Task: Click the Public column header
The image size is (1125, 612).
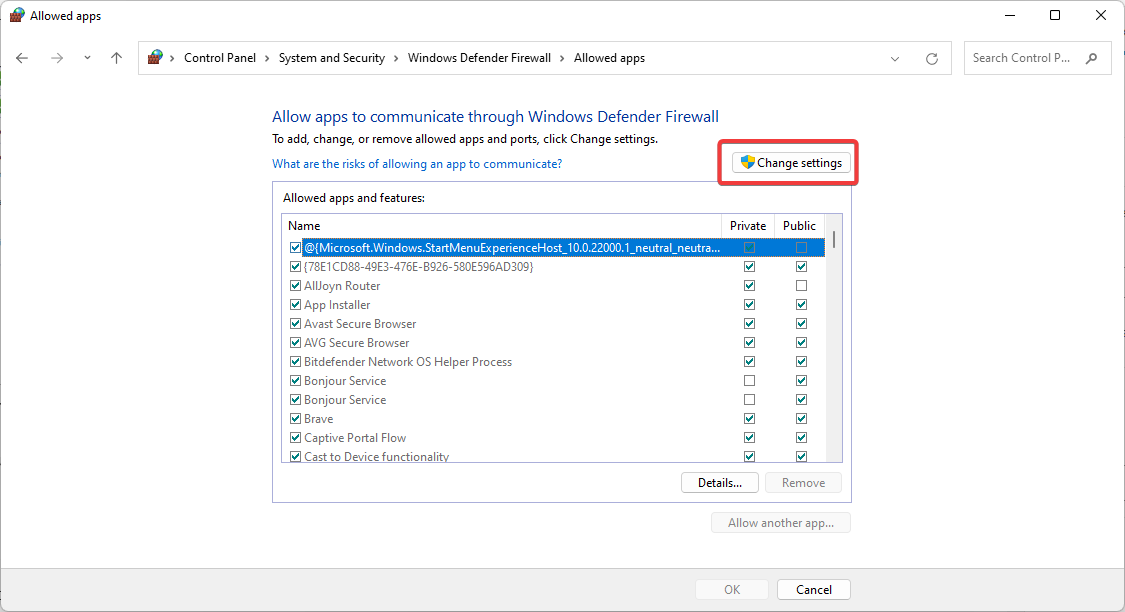Action: click(799, 225)
